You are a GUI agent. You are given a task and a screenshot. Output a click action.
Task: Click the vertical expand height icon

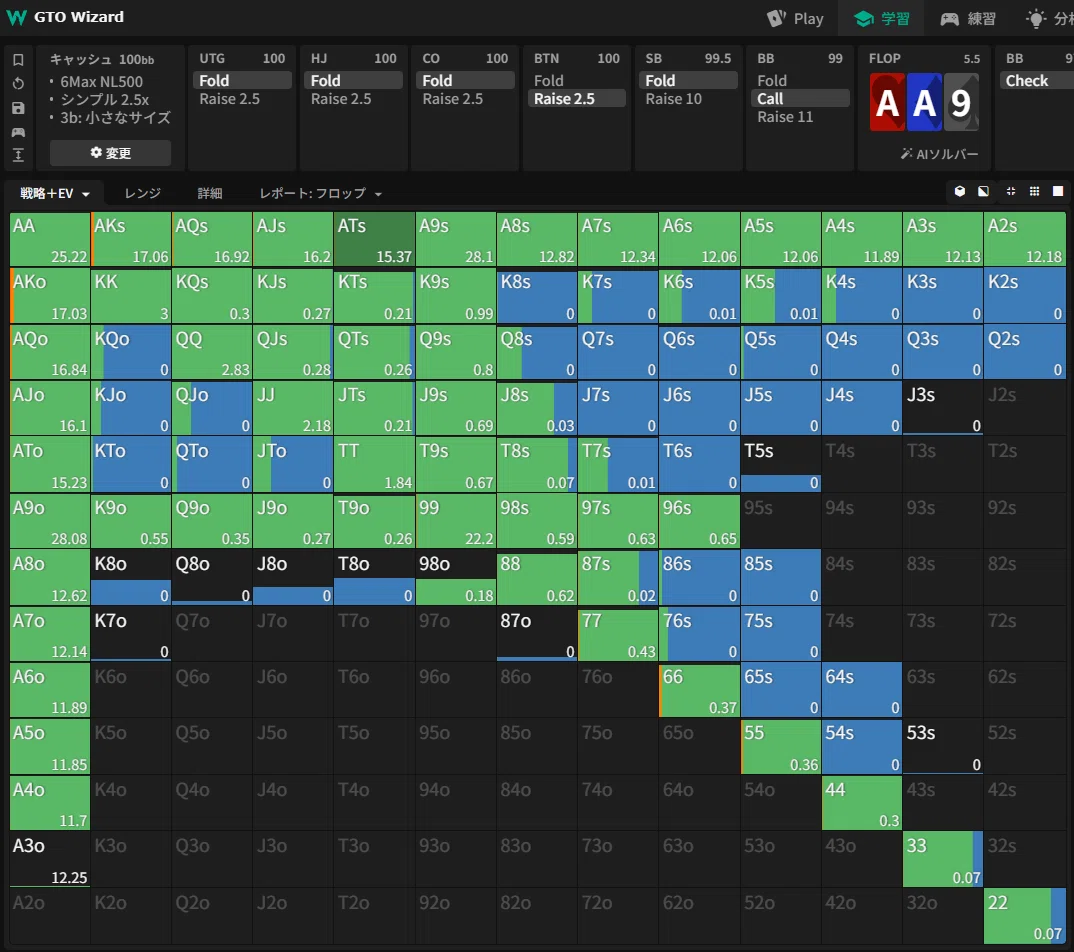coord(18,155)
